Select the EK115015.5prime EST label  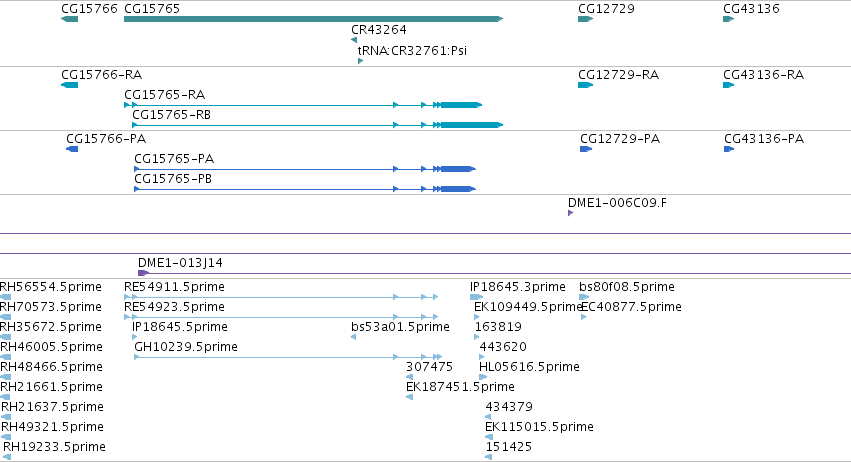click(539, 427)
